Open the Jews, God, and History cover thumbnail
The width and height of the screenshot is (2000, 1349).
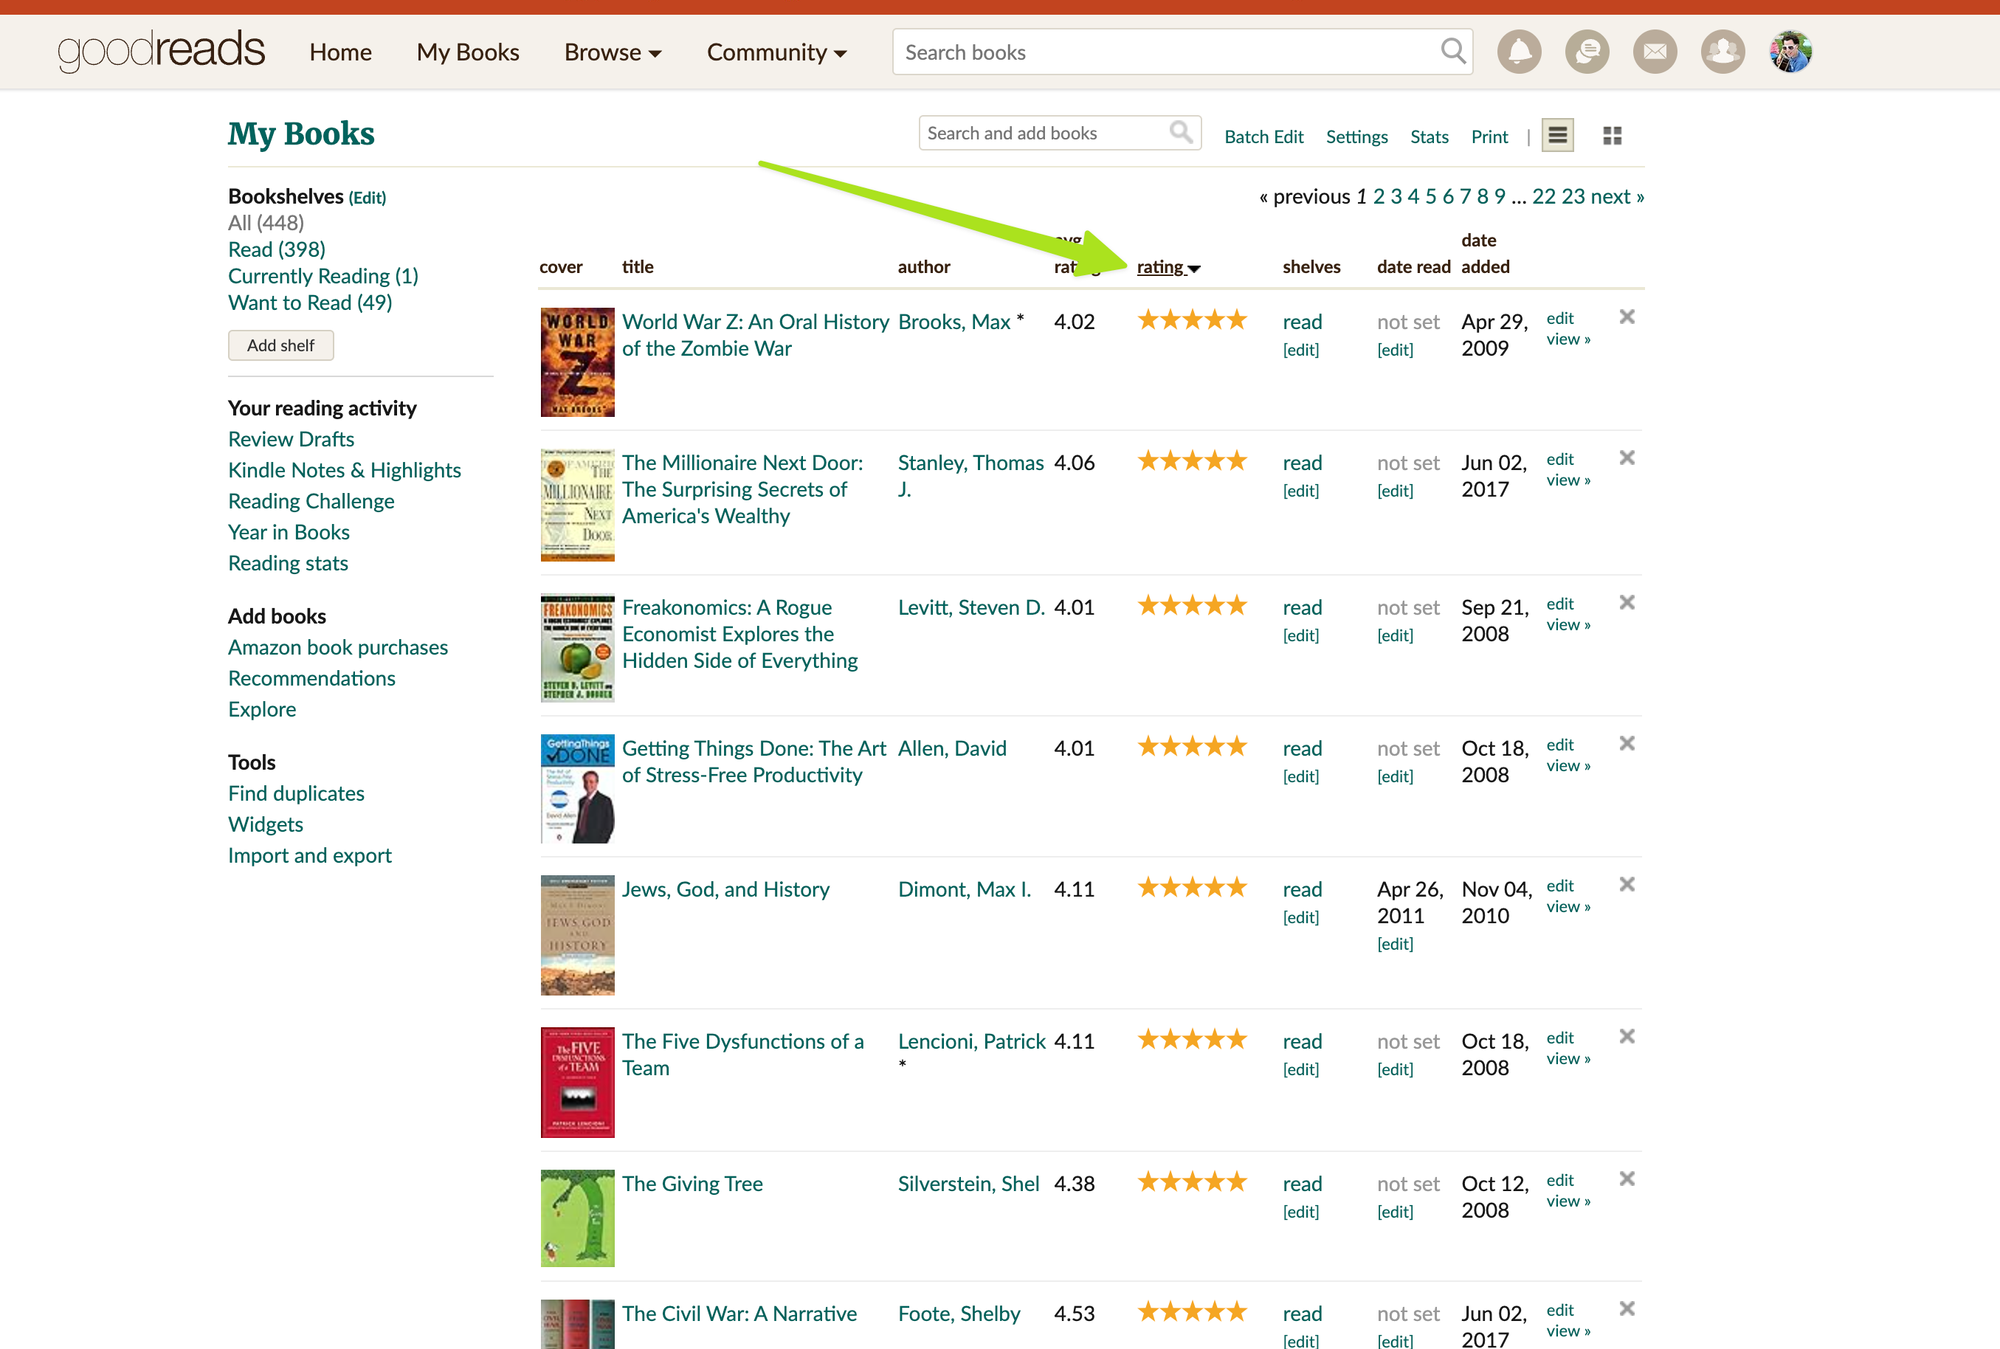pos(577,935)
